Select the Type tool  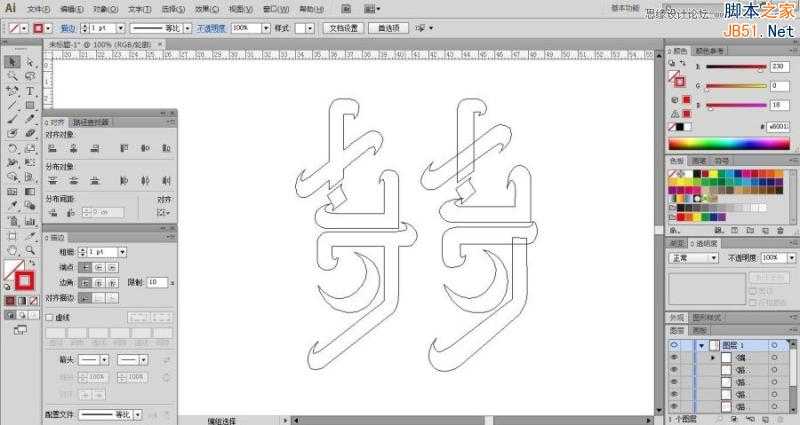pyautogui.click(x=30, y=91)
